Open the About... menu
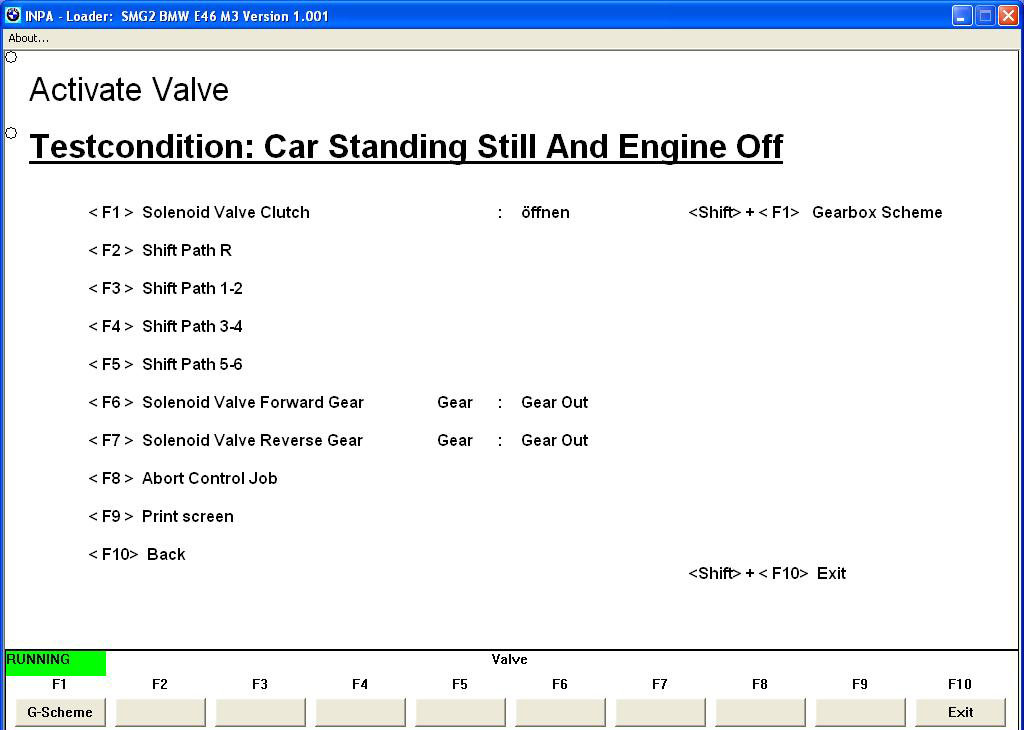The image size is (1024, 730). tap(28, 38)
